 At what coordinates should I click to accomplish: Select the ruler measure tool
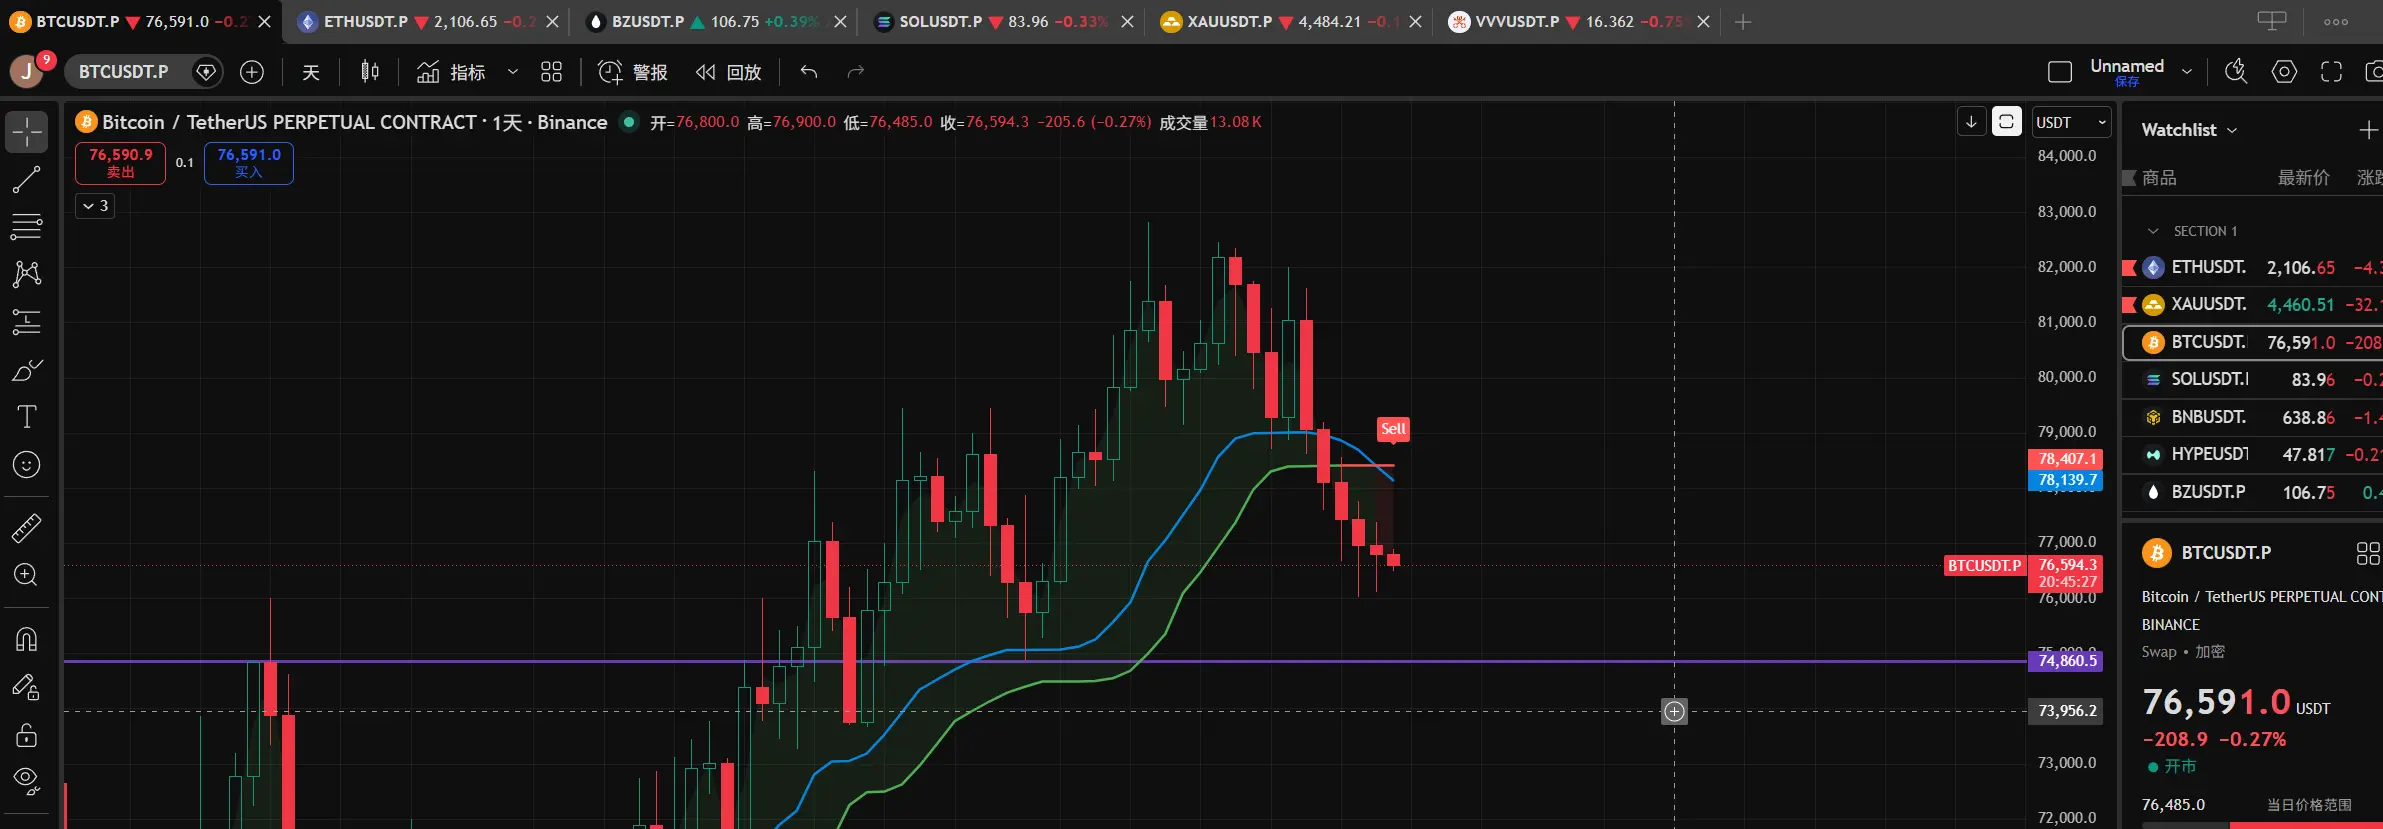tap(27, 528)
